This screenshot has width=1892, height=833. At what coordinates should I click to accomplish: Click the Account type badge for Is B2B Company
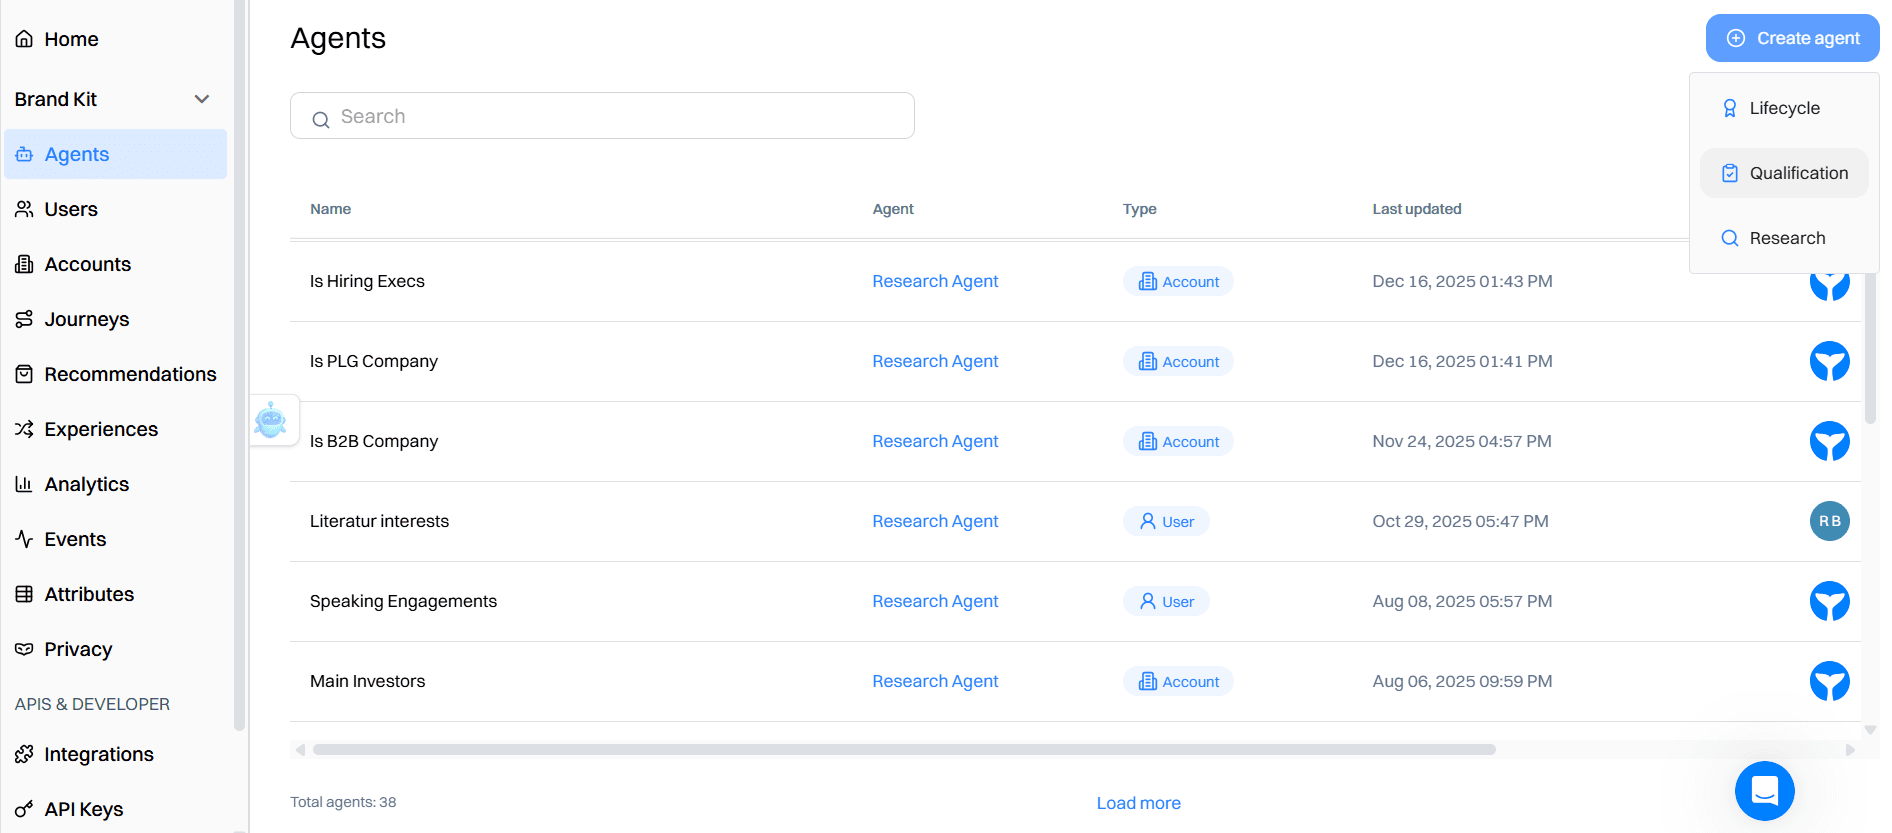(1178, 441)
